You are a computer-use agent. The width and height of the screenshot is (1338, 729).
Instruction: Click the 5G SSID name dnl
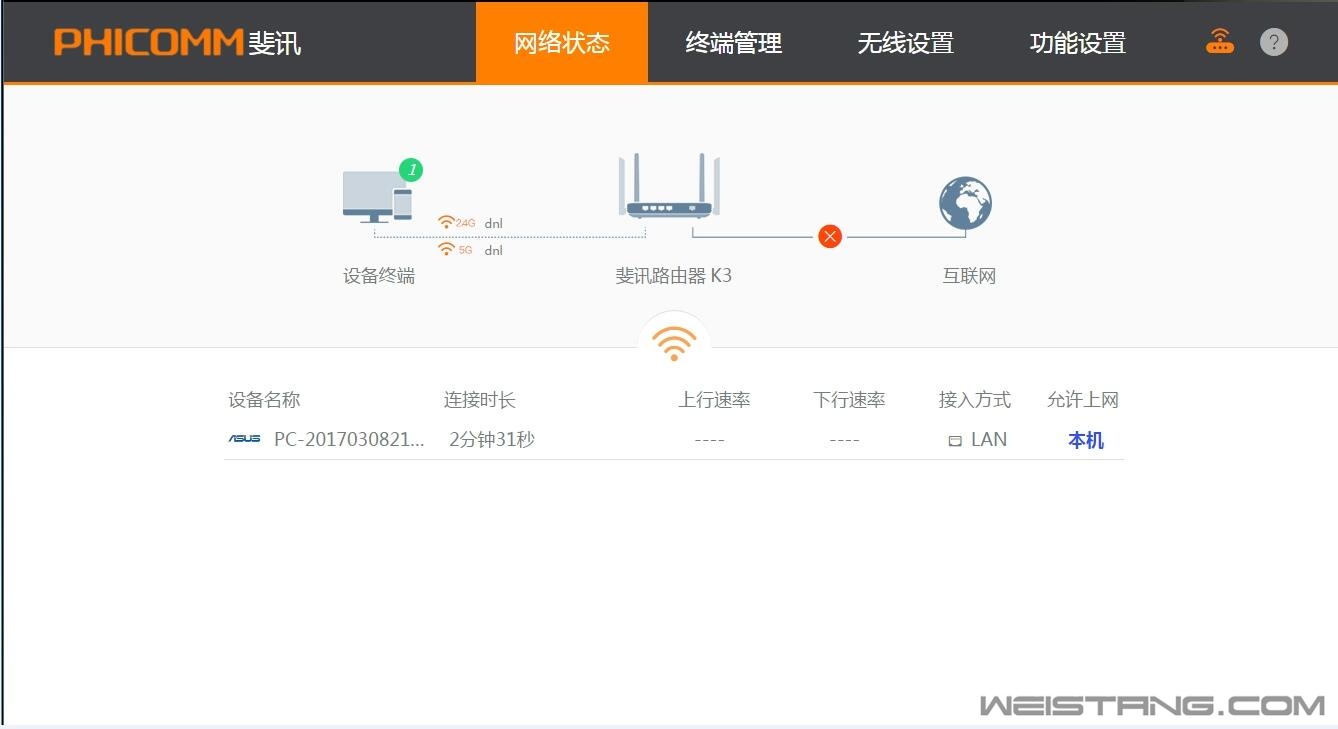[494, 250]
